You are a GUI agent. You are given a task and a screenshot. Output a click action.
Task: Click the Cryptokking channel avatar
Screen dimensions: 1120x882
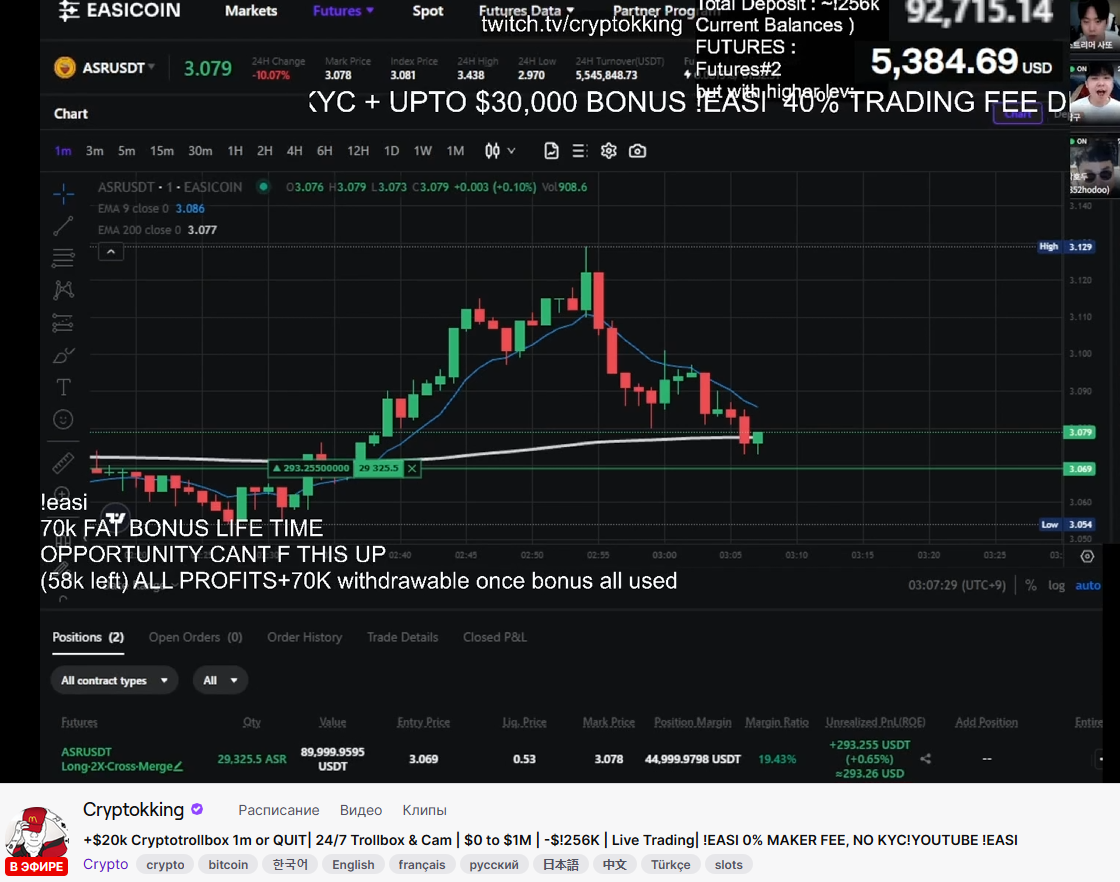pyautogui.click(x=37, y=833)
